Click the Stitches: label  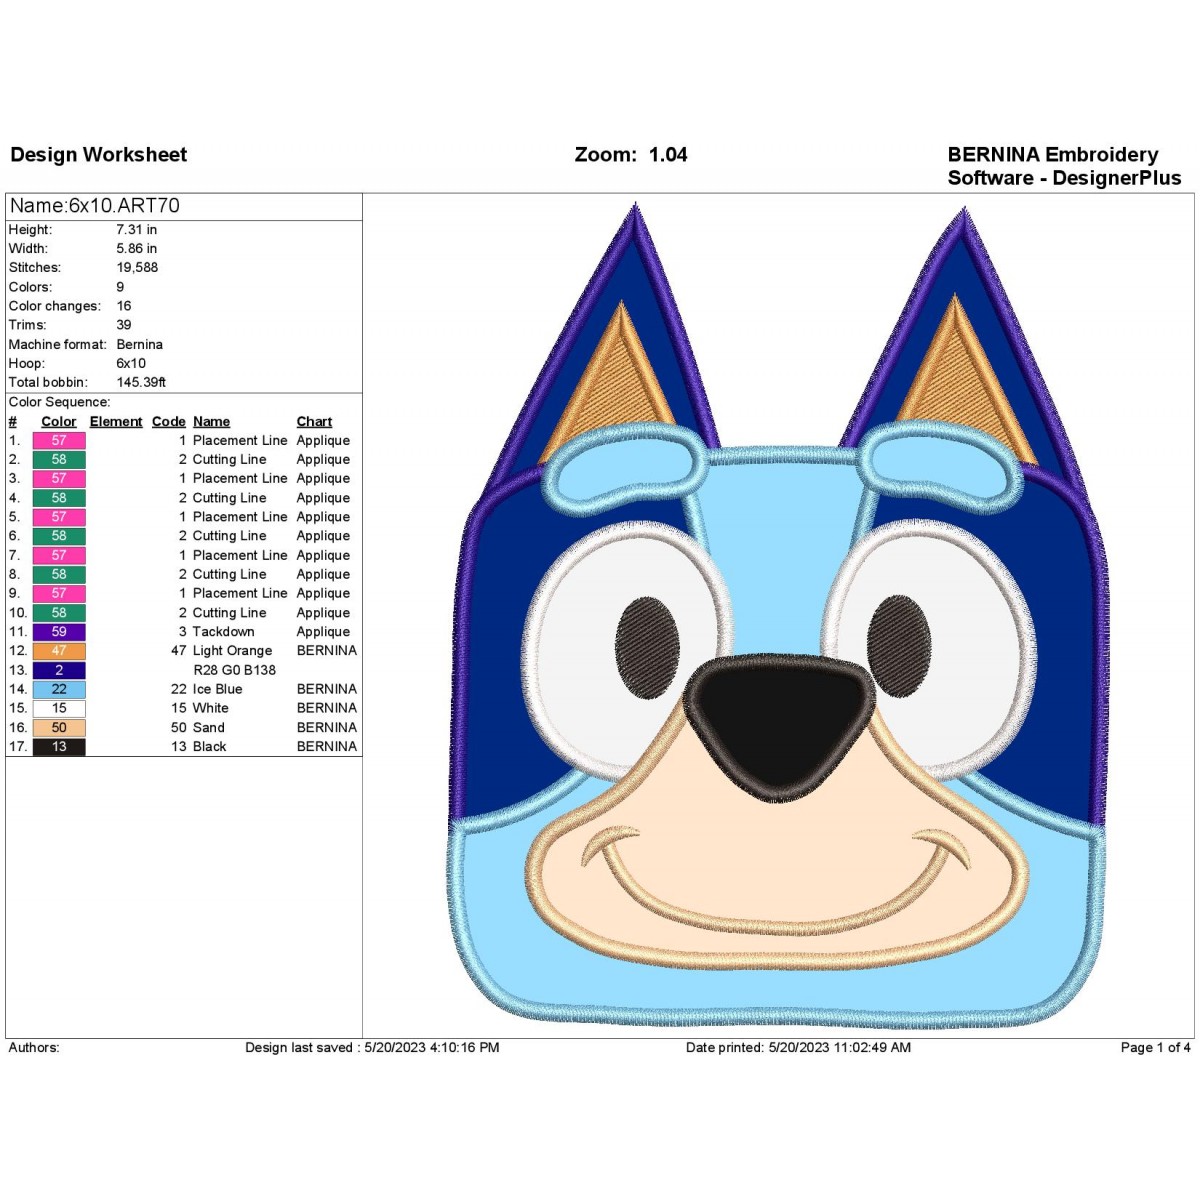(x=34, y=268)
